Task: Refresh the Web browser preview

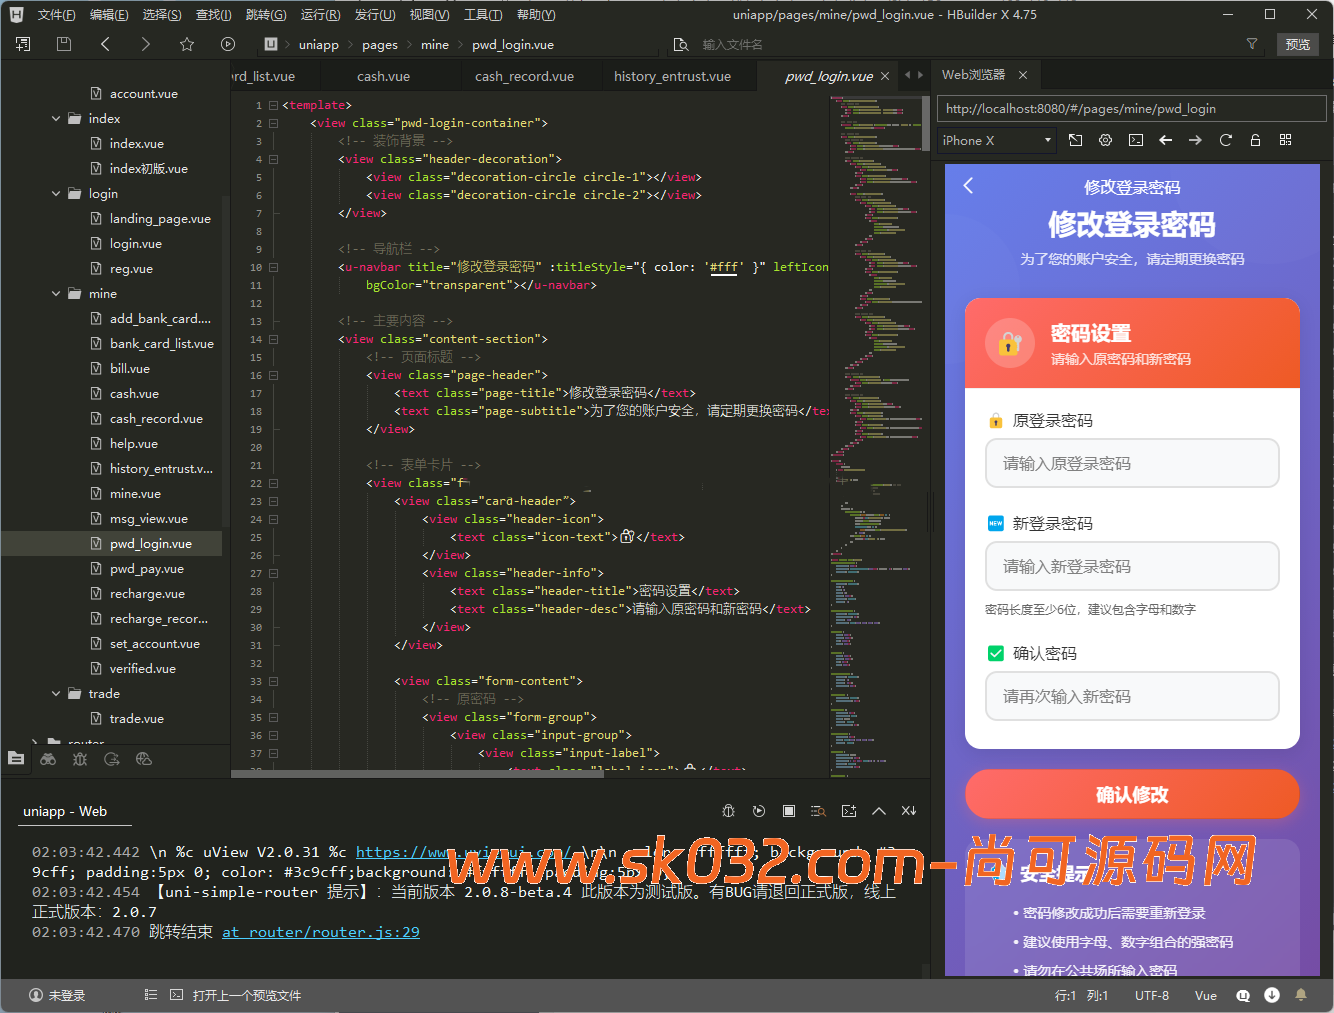Action: click(1225, 140)
